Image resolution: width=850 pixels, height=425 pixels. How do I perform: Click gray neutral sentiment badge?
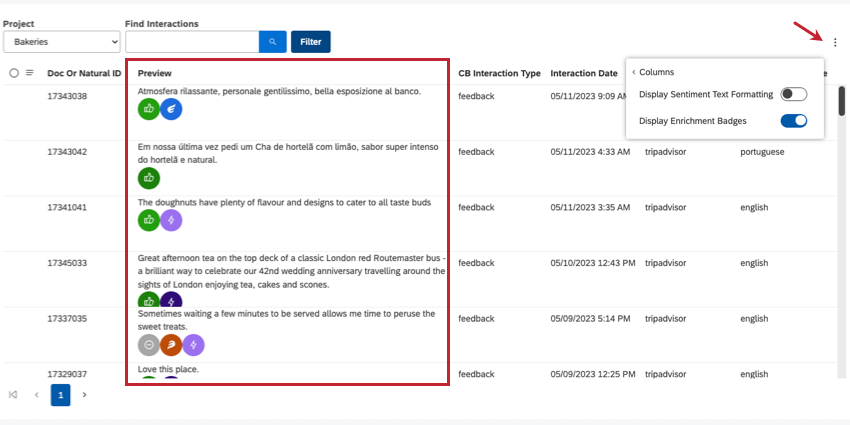[149, 345]
